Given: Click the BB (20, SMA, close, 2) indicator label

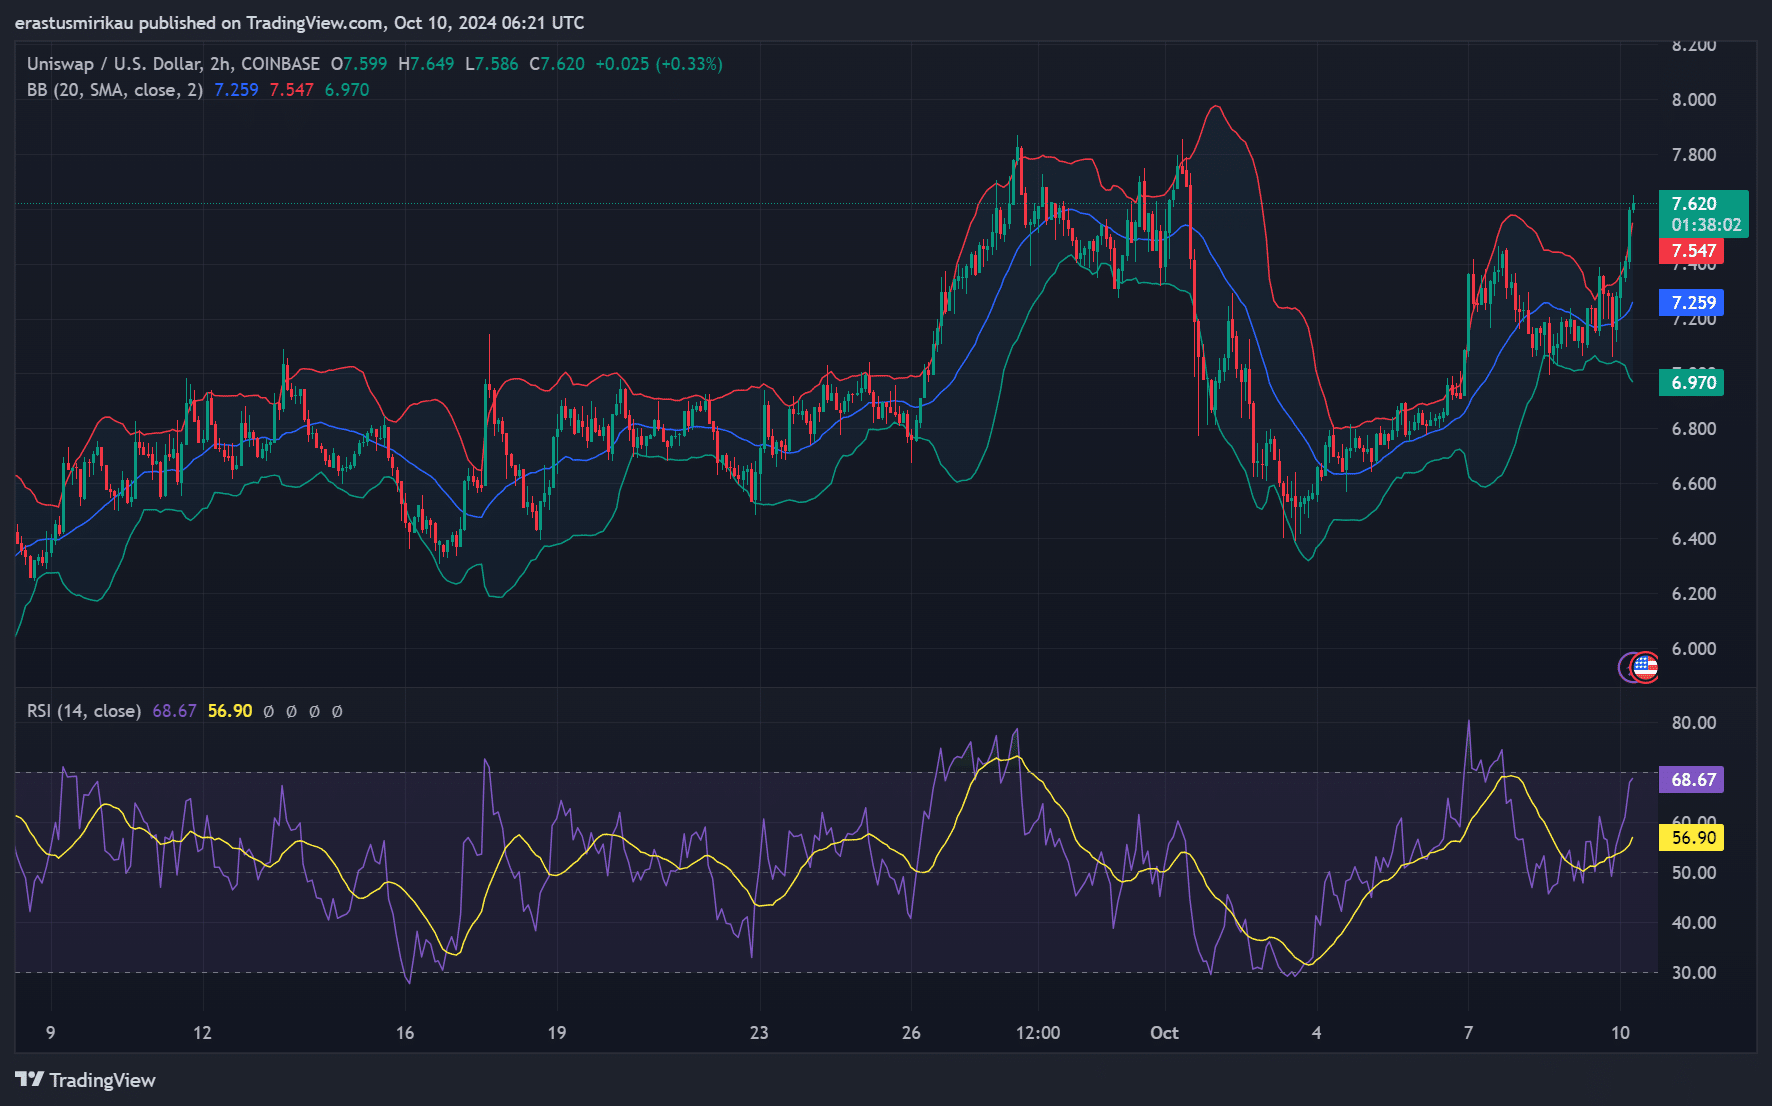Looking at the screenshot, I should [115, 90].
